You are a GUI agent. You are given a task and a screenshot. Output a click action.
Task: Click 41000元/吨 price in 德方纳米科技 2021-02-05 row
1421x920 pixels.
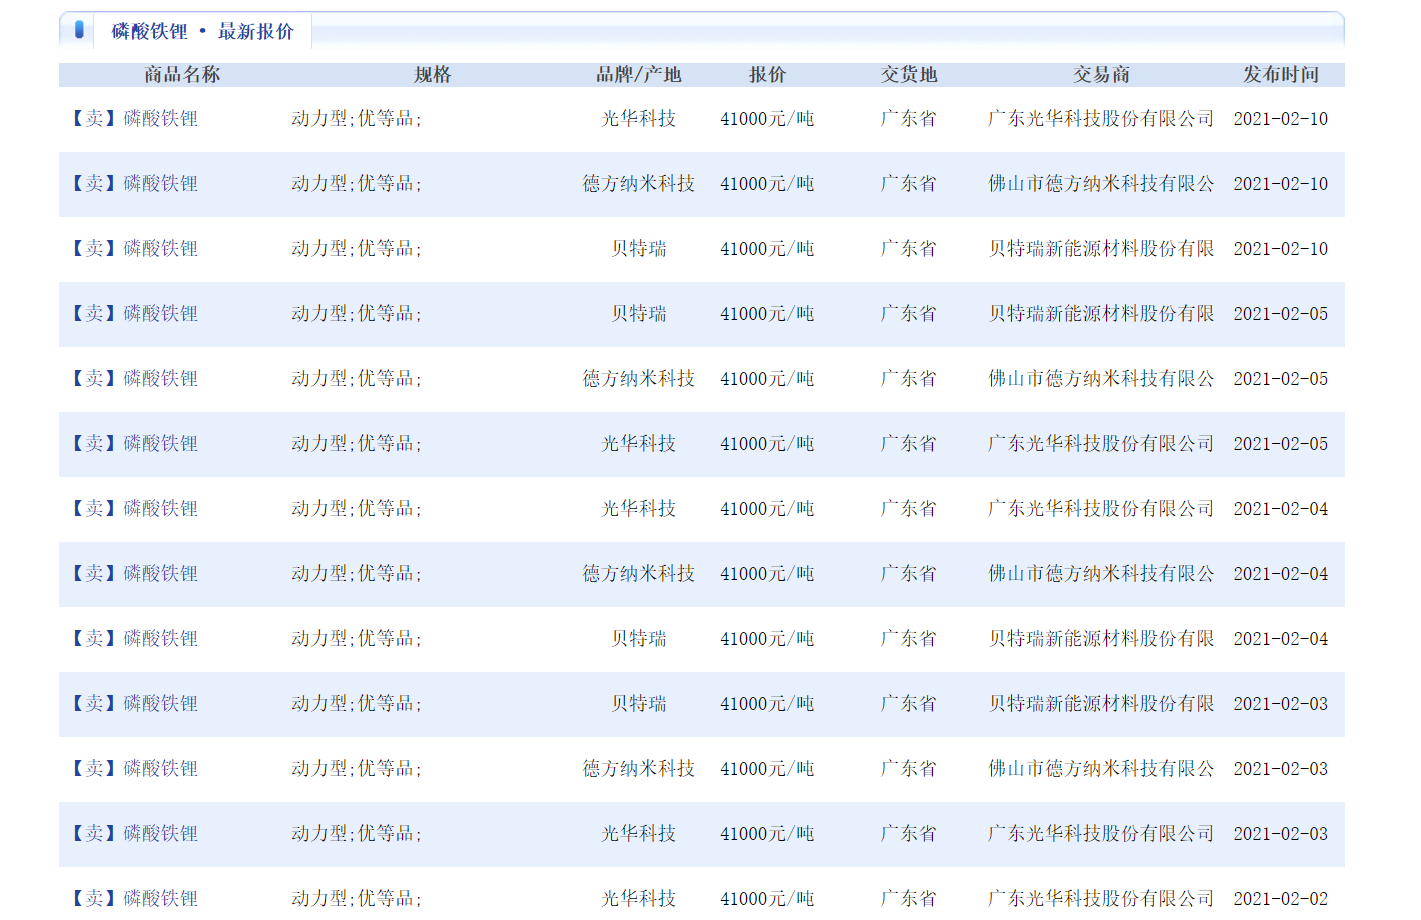pyautogui.click(x=767, y=379)
